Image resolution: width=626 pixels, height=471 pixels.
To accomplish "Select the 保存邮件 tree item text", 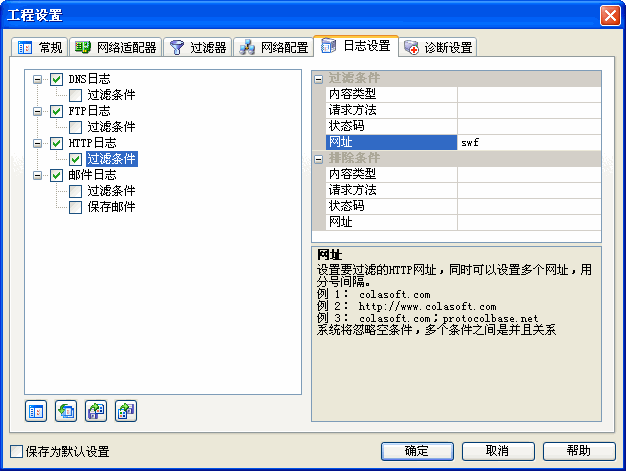I will pos(111,207).
